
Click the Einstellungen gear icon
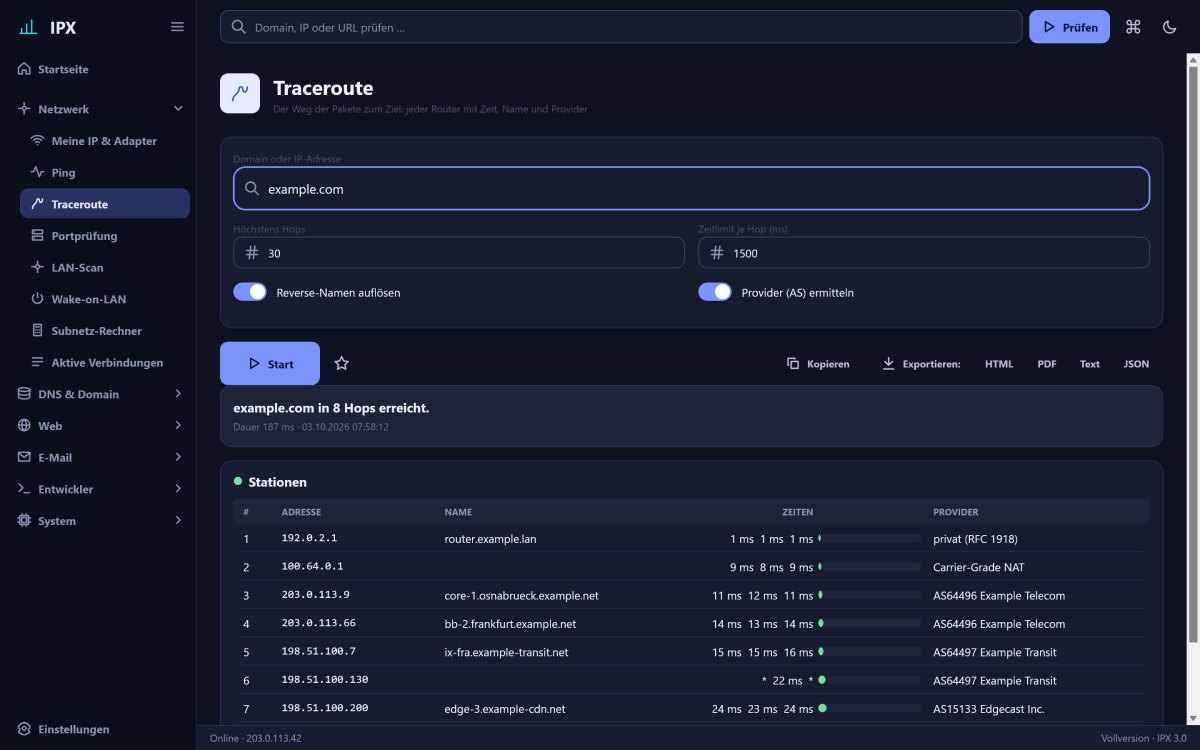pos(25,729)
